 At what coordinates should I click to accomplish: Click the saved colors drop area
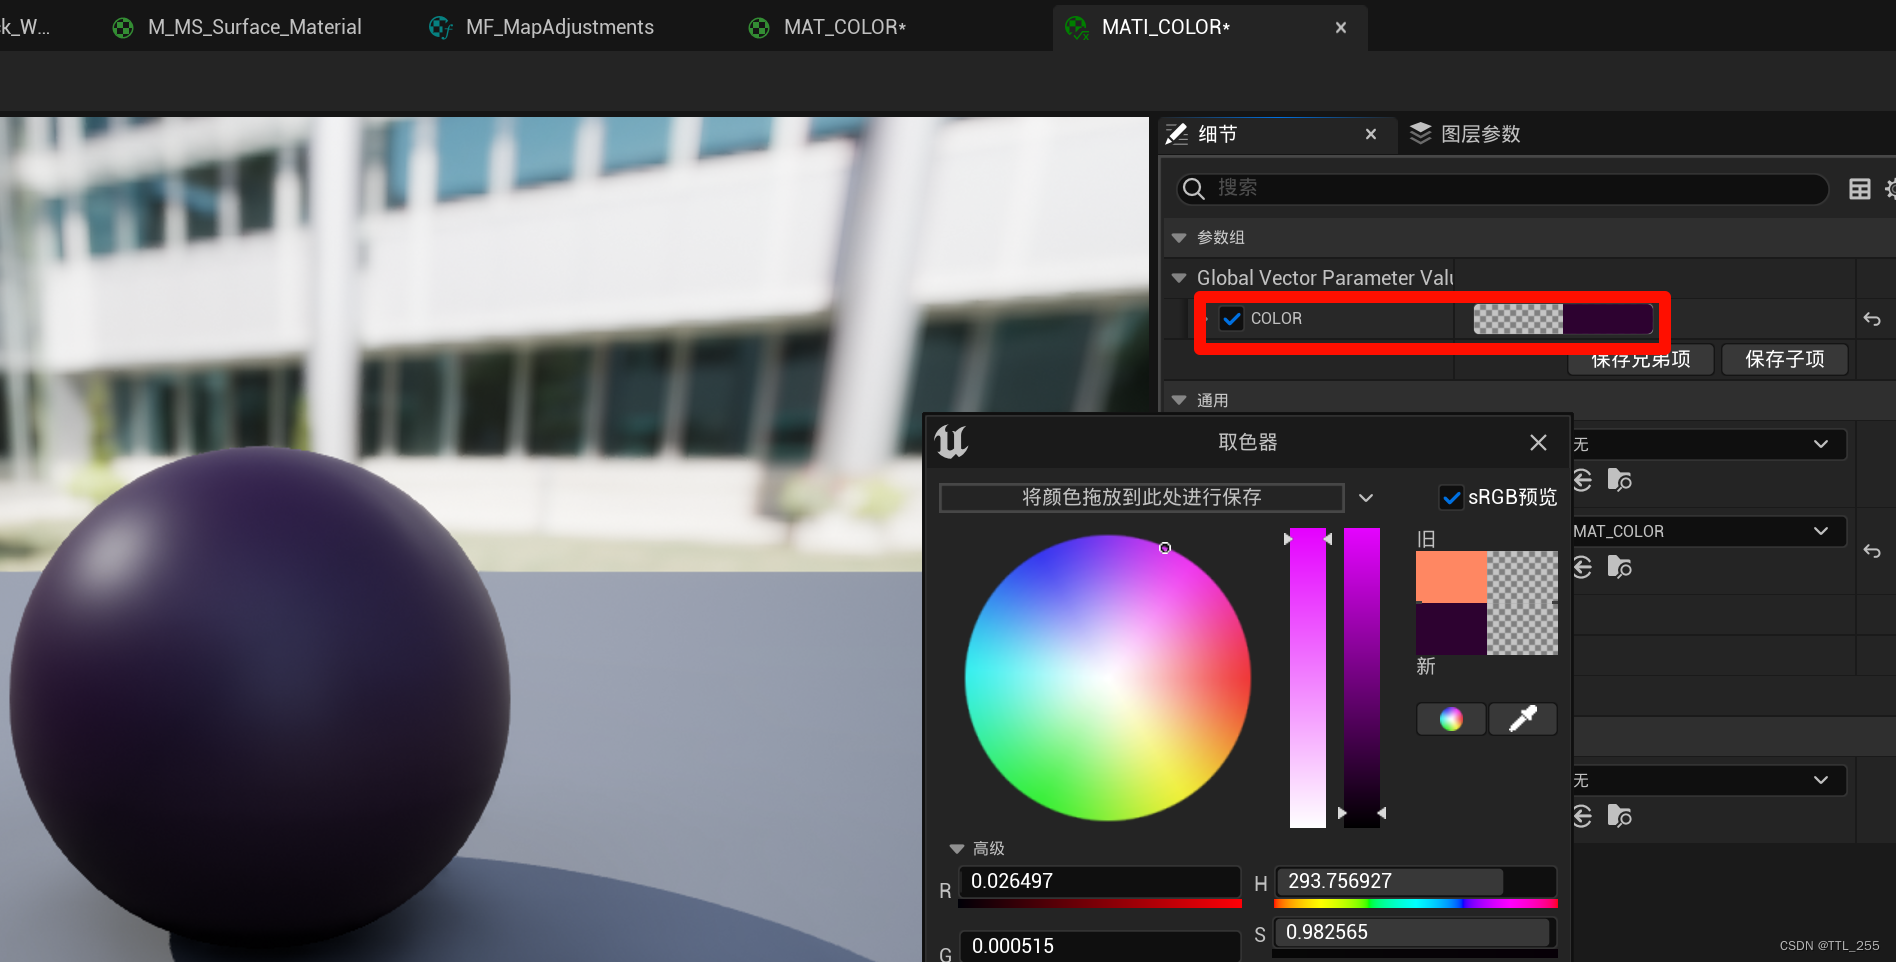pyautogui.click(x=1141, y=497)
